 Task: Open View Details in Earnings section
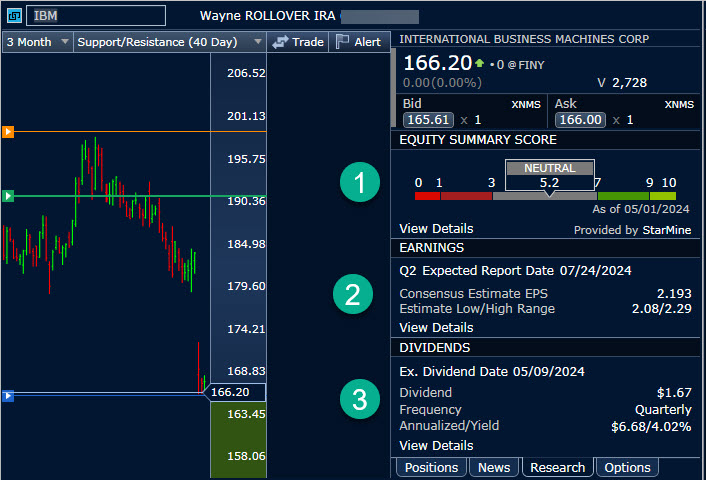(436, 327)
